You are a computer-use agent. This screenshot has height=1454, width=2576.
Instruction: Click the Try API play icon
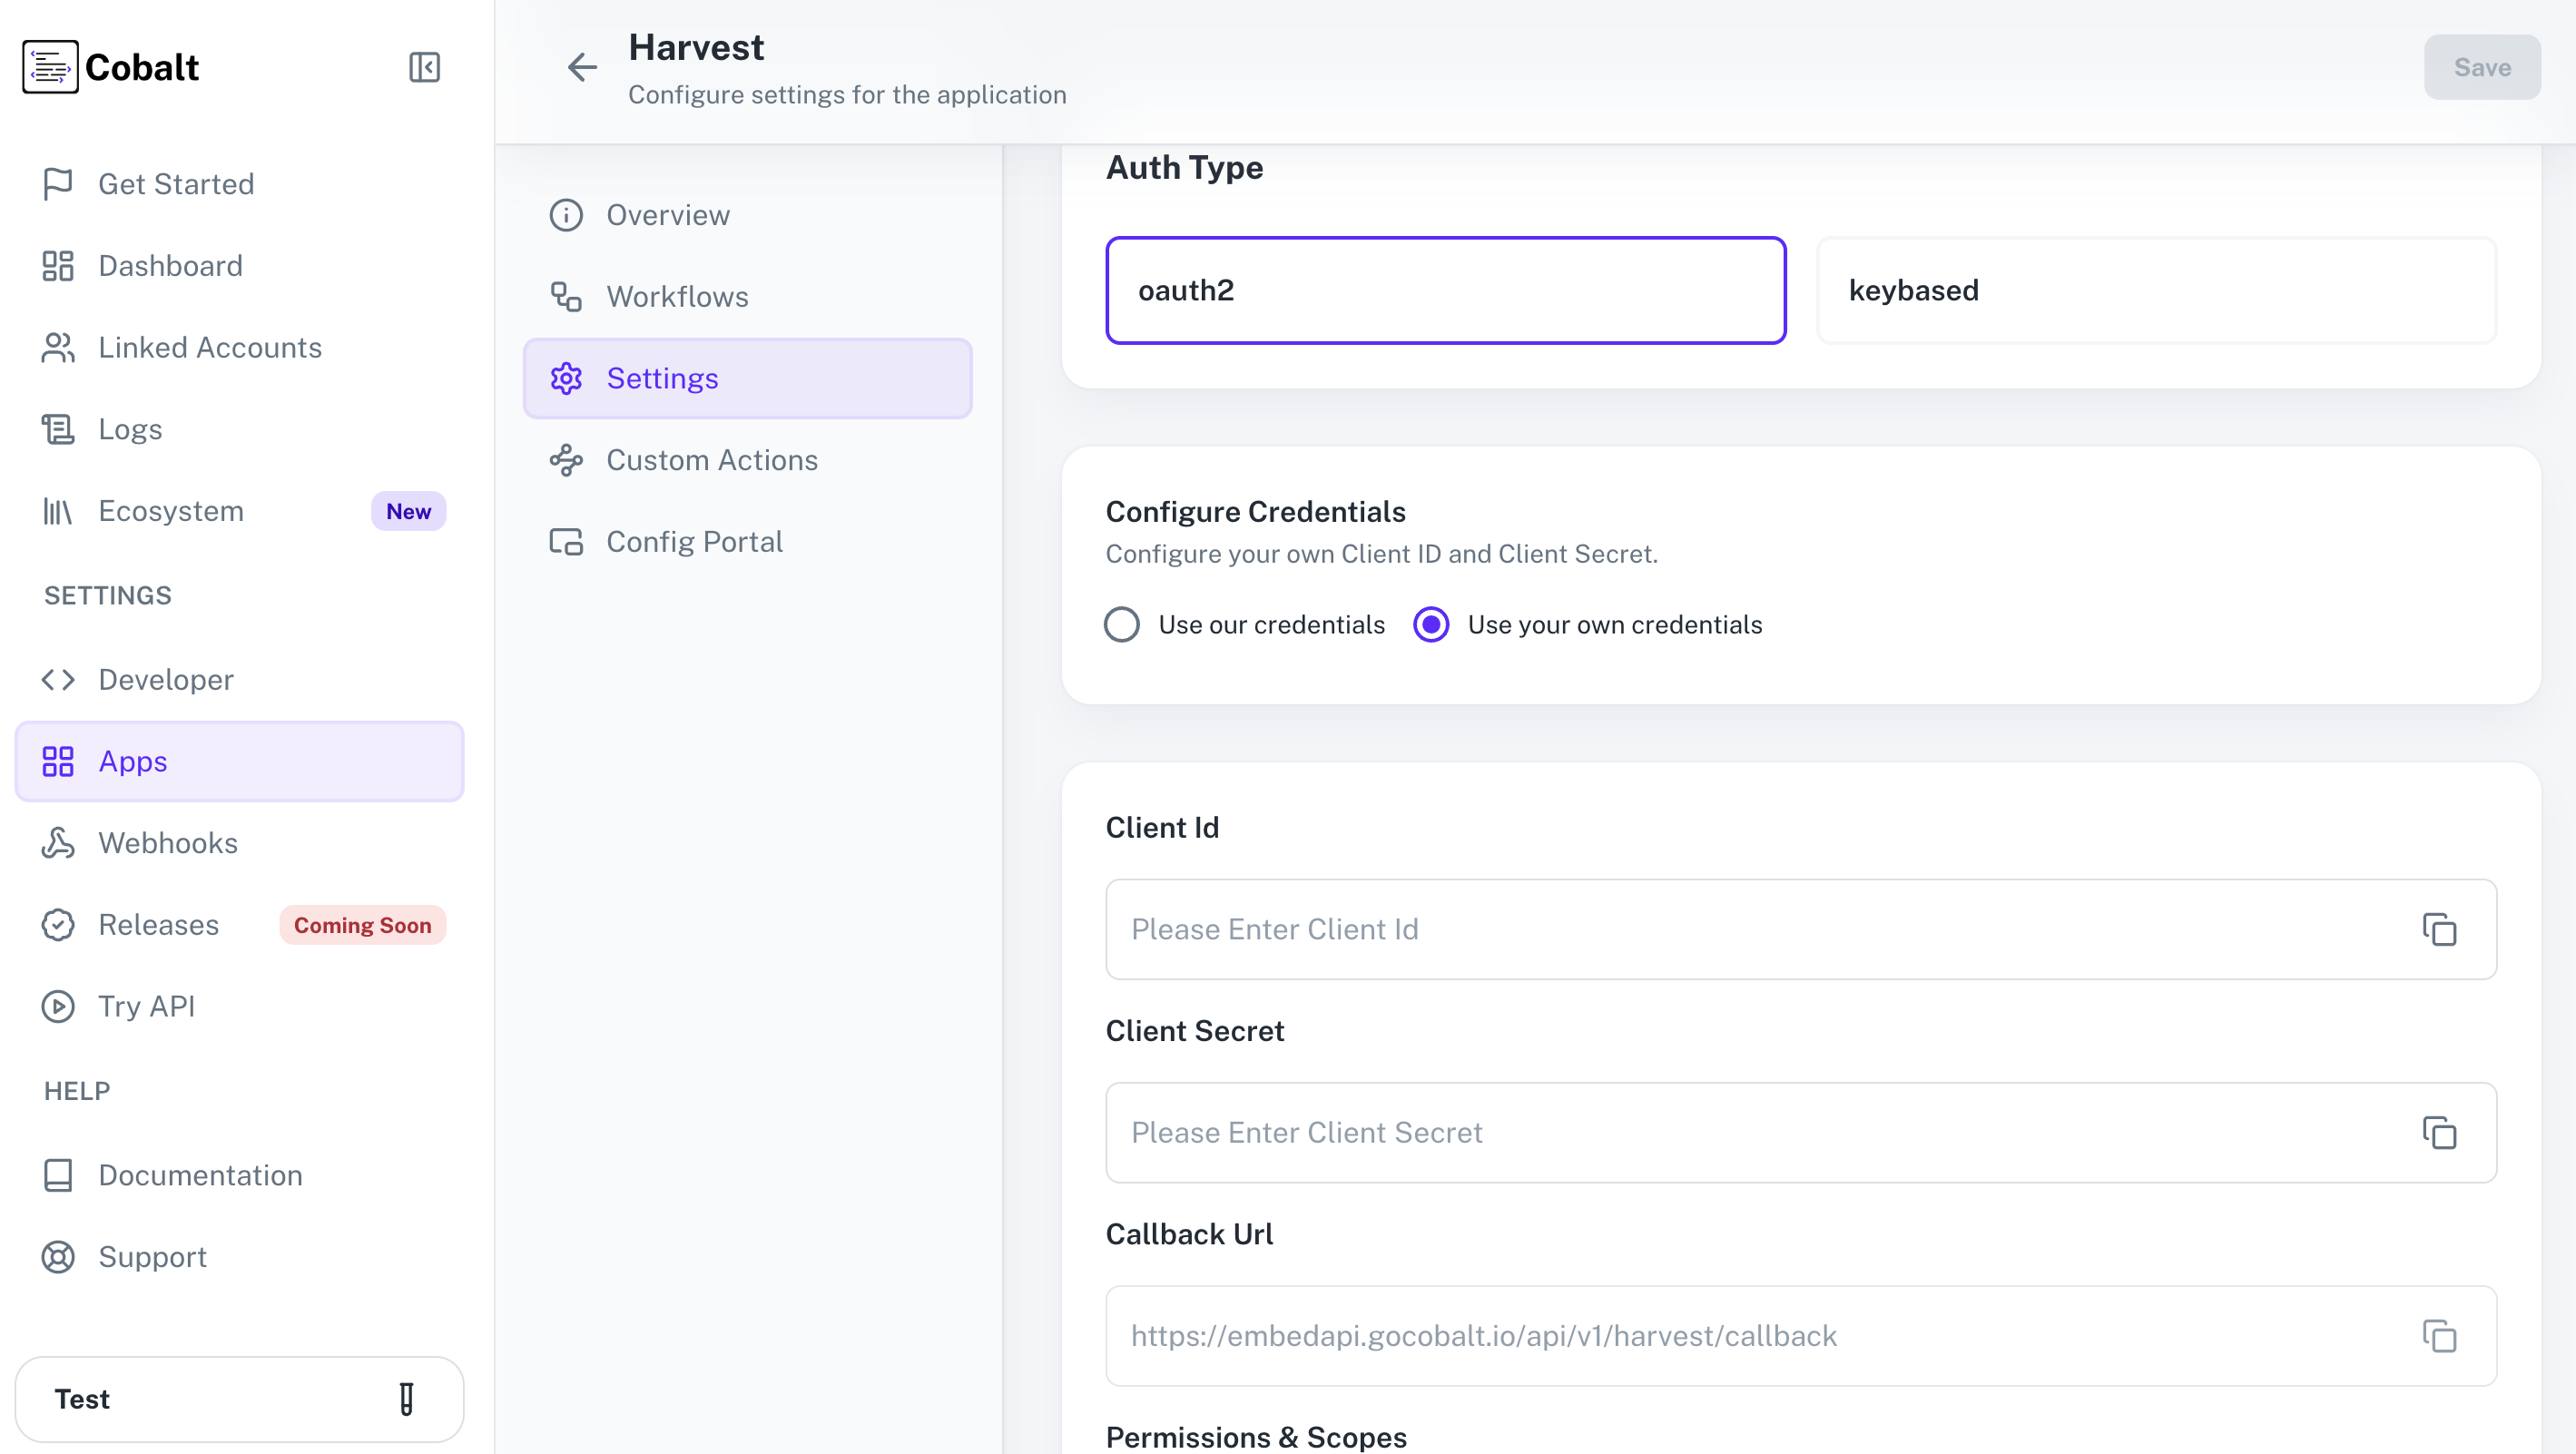[57, 1006]
